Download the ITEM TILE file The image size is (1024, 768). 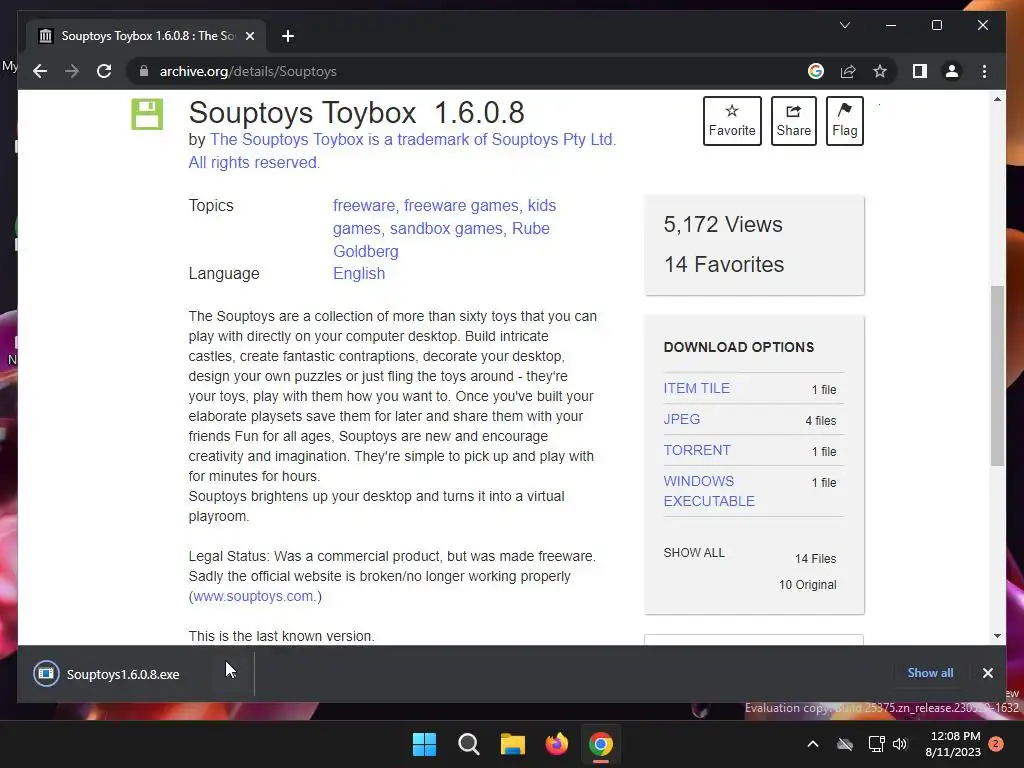click(x=696, y=388)
